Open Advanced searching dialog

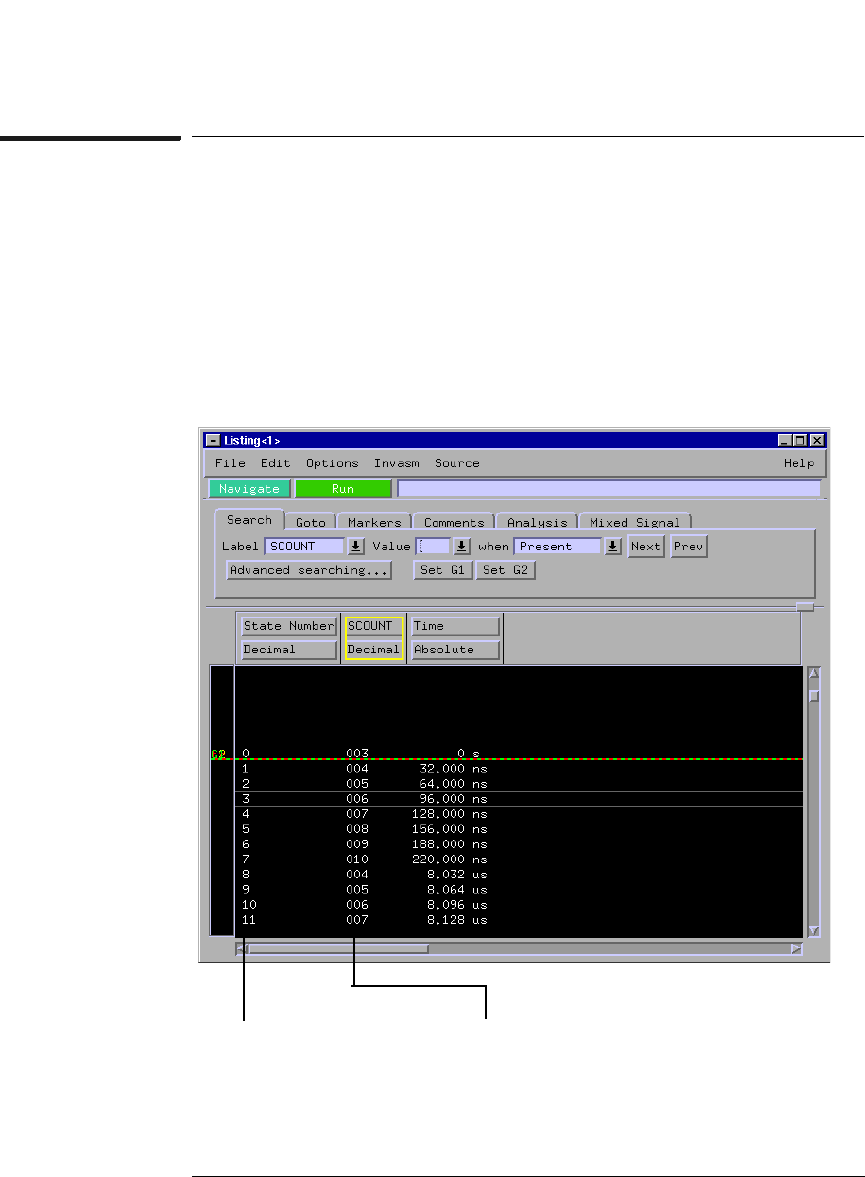(x=309, y=570)
